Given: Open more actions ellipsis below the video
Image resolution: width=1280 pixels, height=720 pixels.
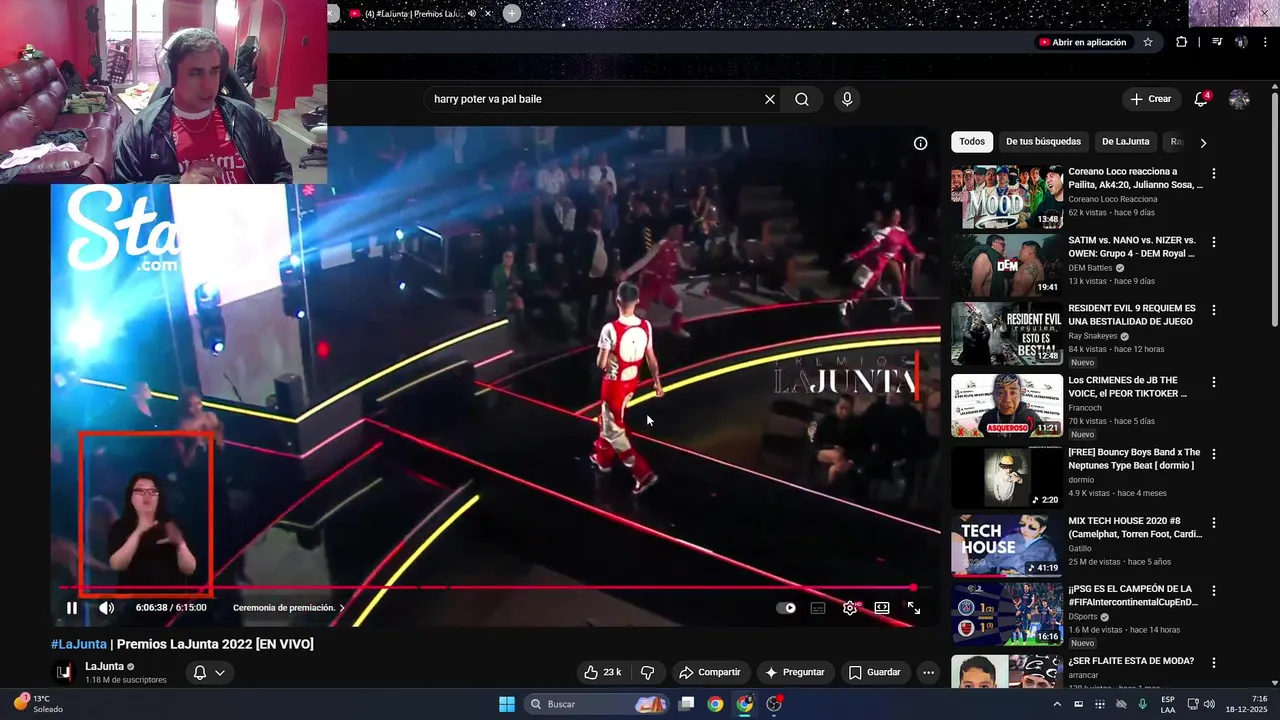Looking at the screenshot, I should point(928,672).
